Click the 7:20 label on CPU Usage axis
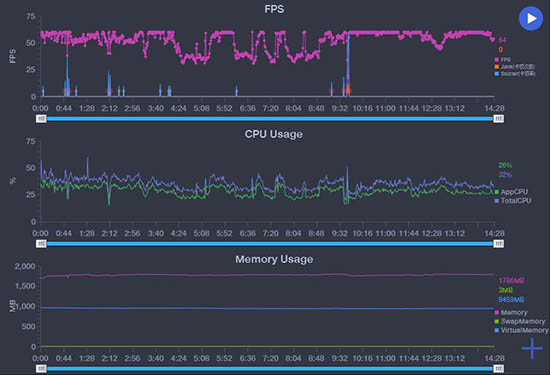550x375 pixels. click(x=270, y=233)
